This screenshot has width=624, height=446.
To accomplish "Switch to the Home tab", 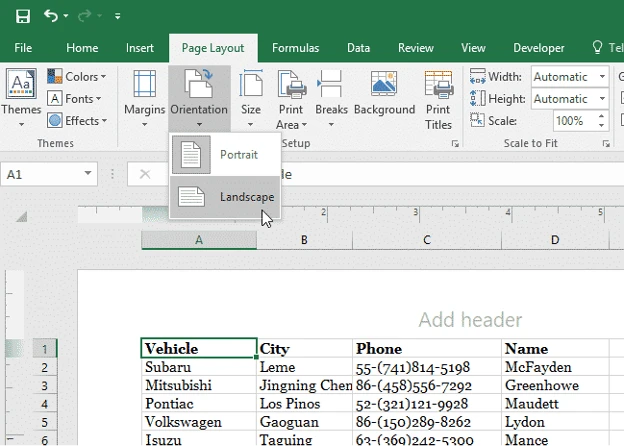I will [x=82, y=48].
